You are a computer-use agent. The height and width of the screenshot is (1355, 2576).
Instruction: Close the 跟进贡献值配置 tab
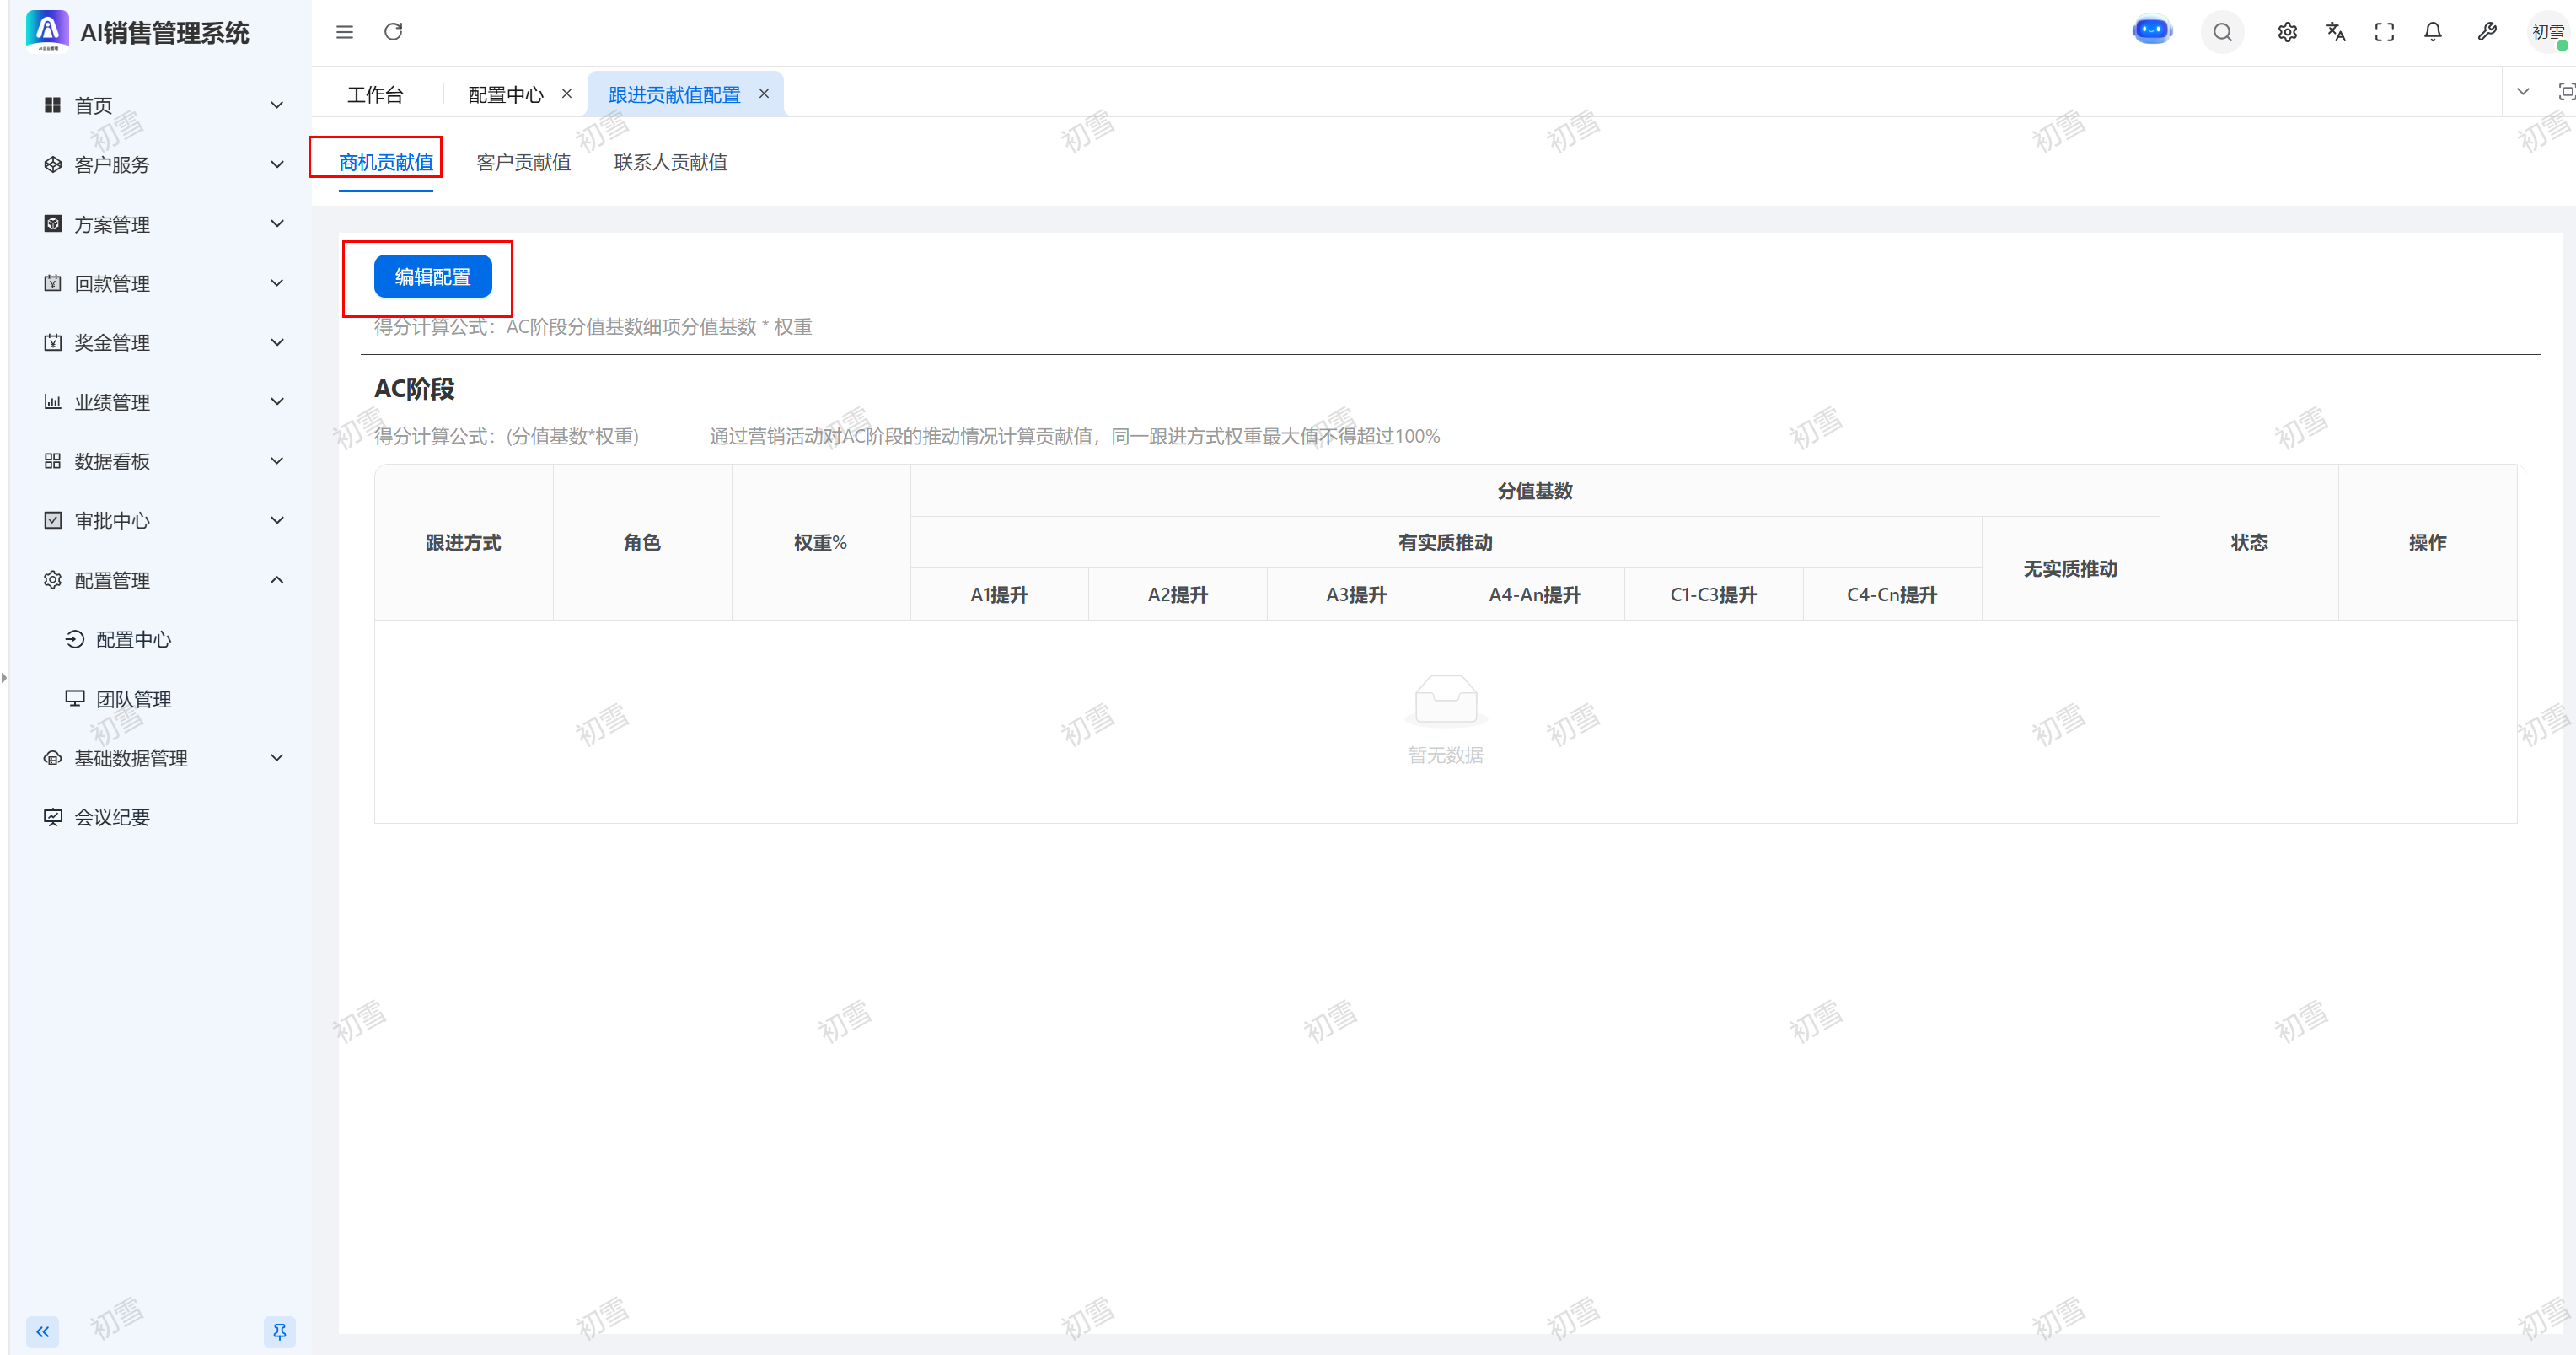tap(764, 93)
